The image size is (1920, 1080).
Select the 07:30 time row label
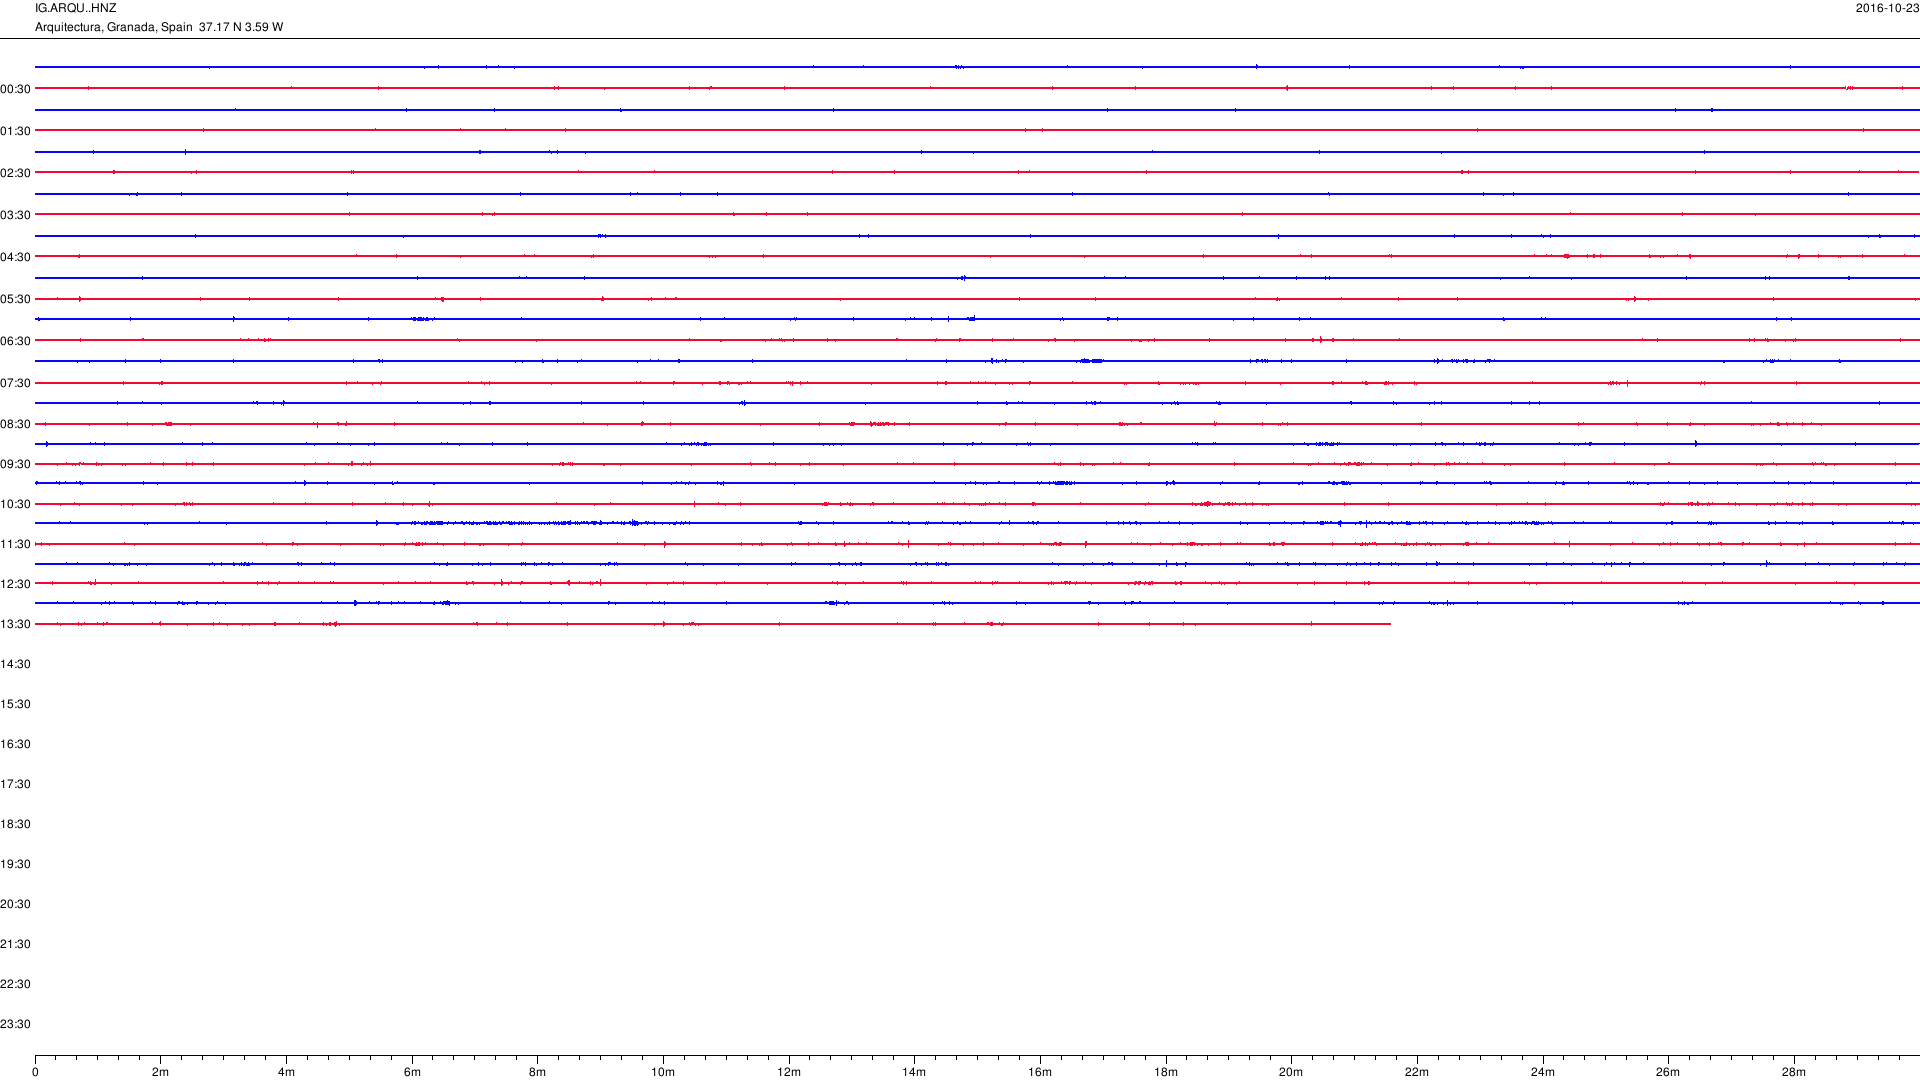15,383
